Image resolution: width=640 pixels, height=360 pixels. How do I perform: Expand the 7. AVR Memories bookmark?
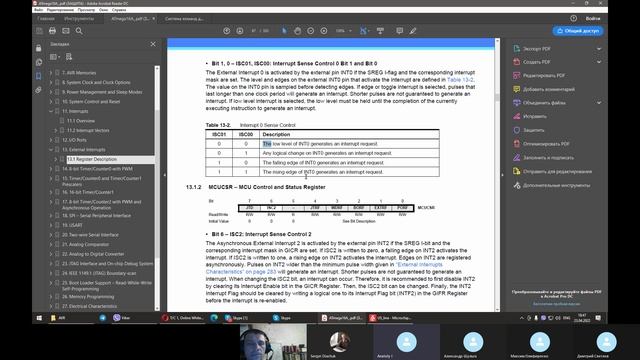(x=51, y=73)
